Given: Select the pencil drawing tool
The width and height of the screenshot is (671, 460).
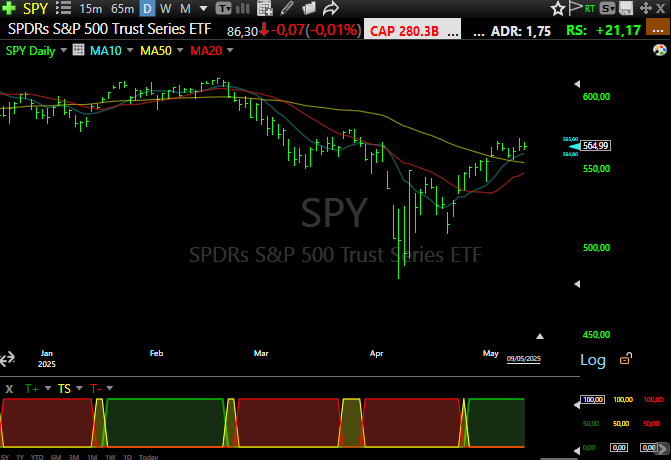Looking at the screenshot, I should tap(287, 8).
